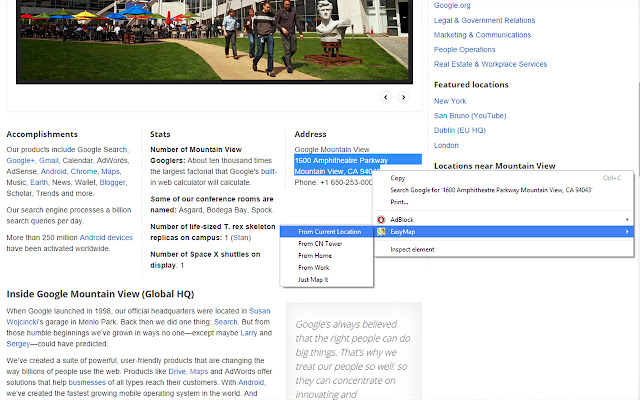The image size is (640, 400).
Task: Click the Featured locations heading
Action: (x=471, y=84)
